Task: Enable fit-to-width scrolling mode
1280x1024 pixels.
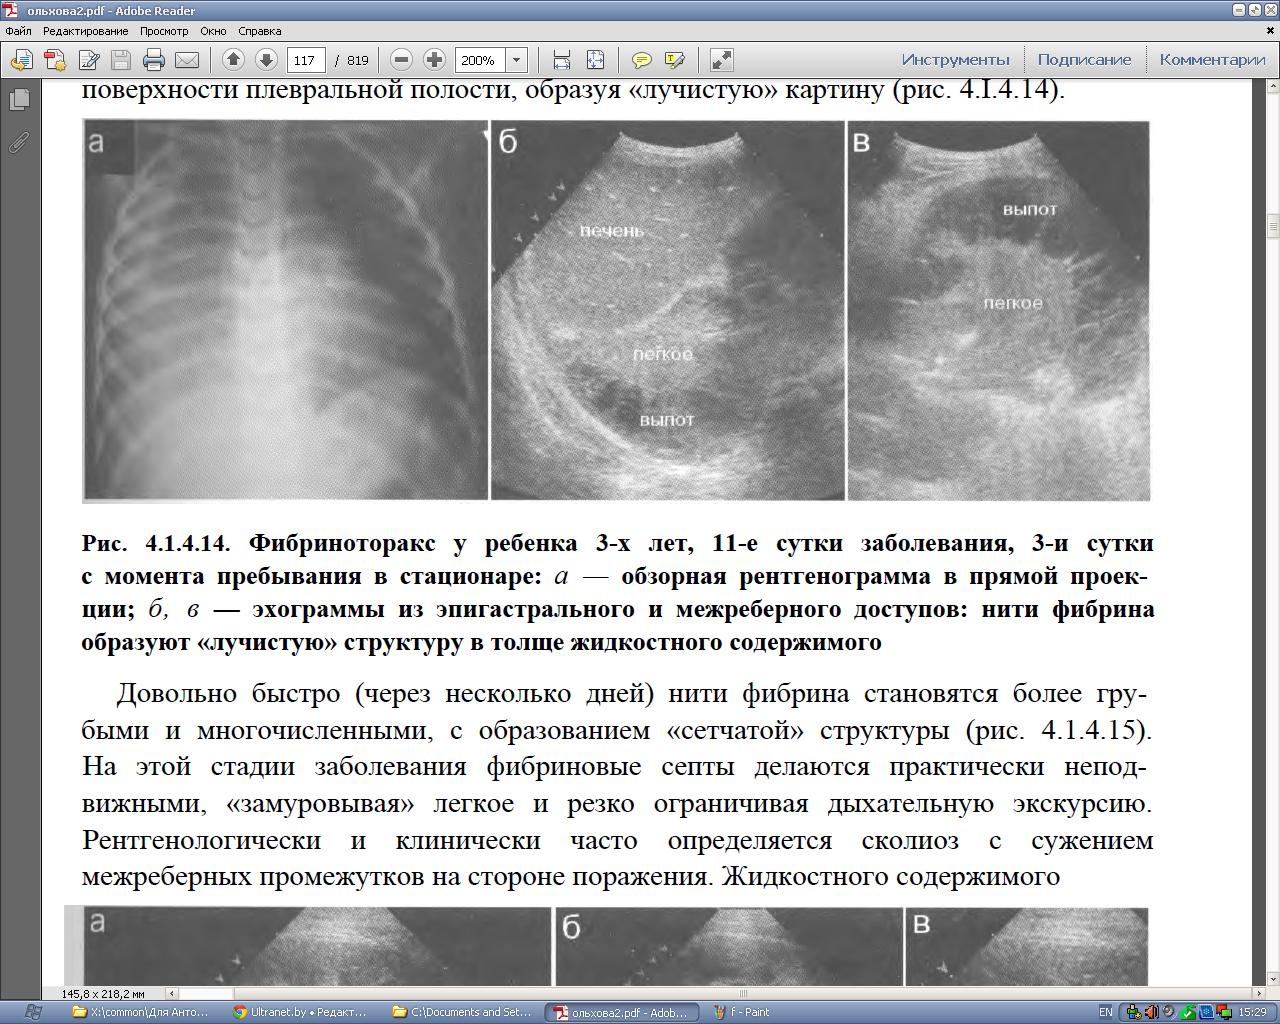Action: (x=561, y=60)
